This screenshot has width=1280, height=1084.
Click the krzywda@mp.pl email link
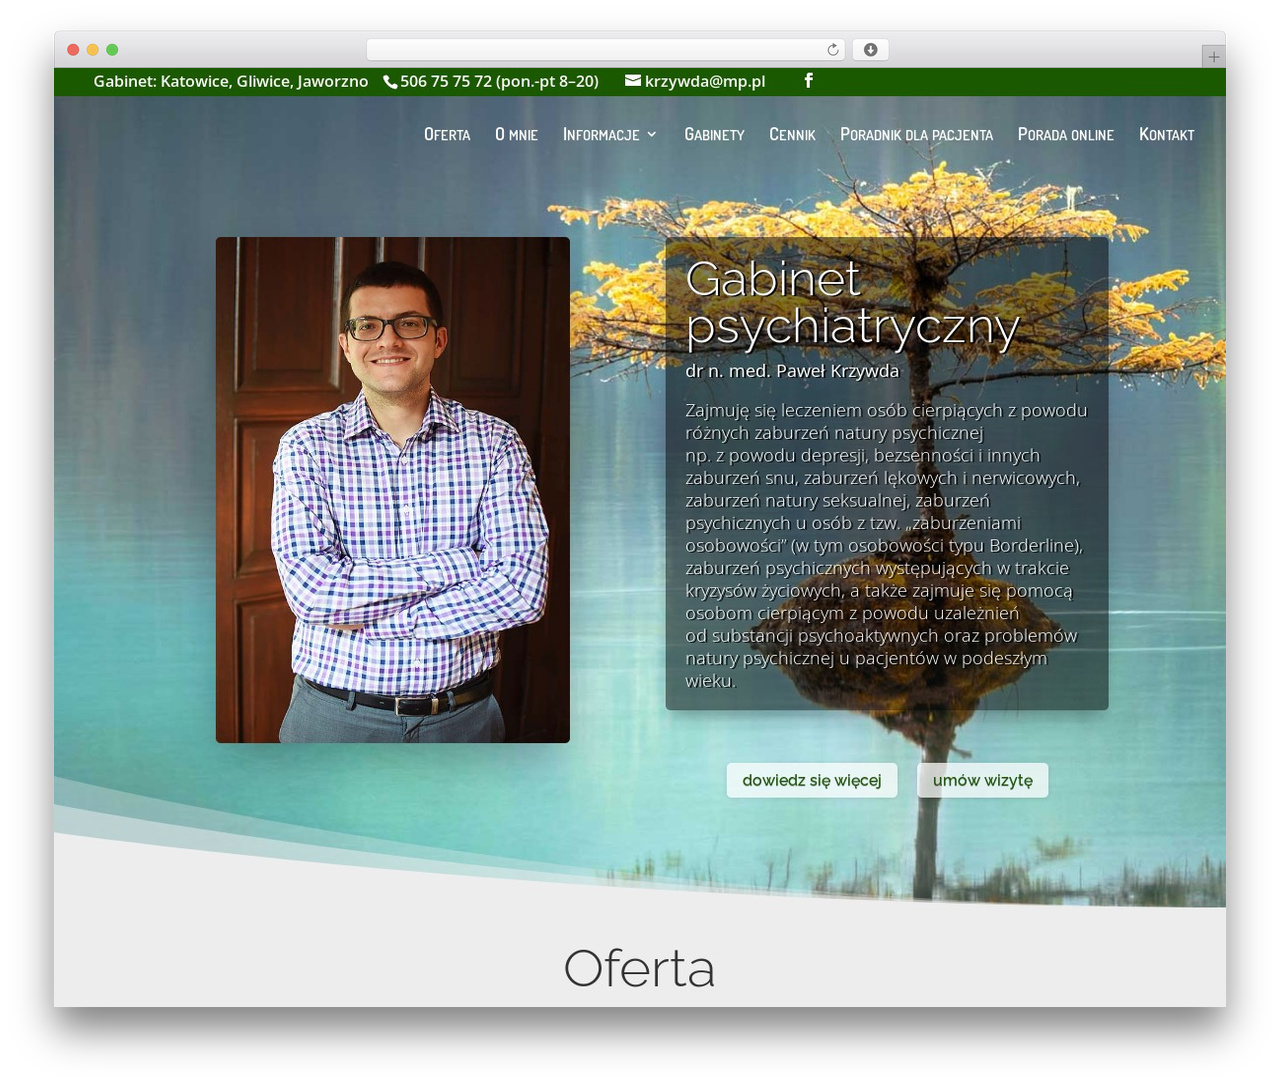(705, 81)
